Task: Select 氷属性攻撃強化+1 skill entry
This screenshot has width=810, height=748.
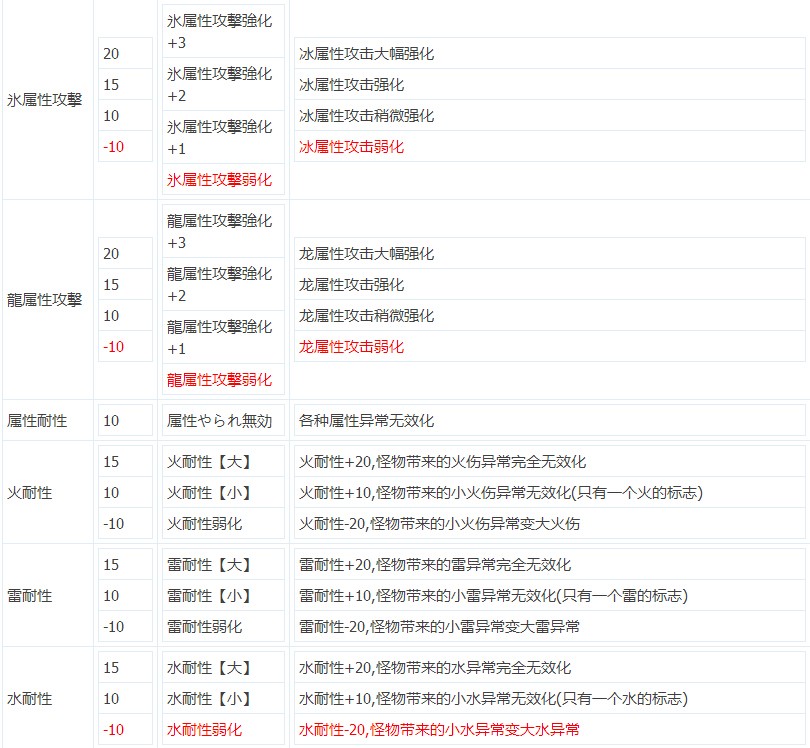Action: coord(223,137)
